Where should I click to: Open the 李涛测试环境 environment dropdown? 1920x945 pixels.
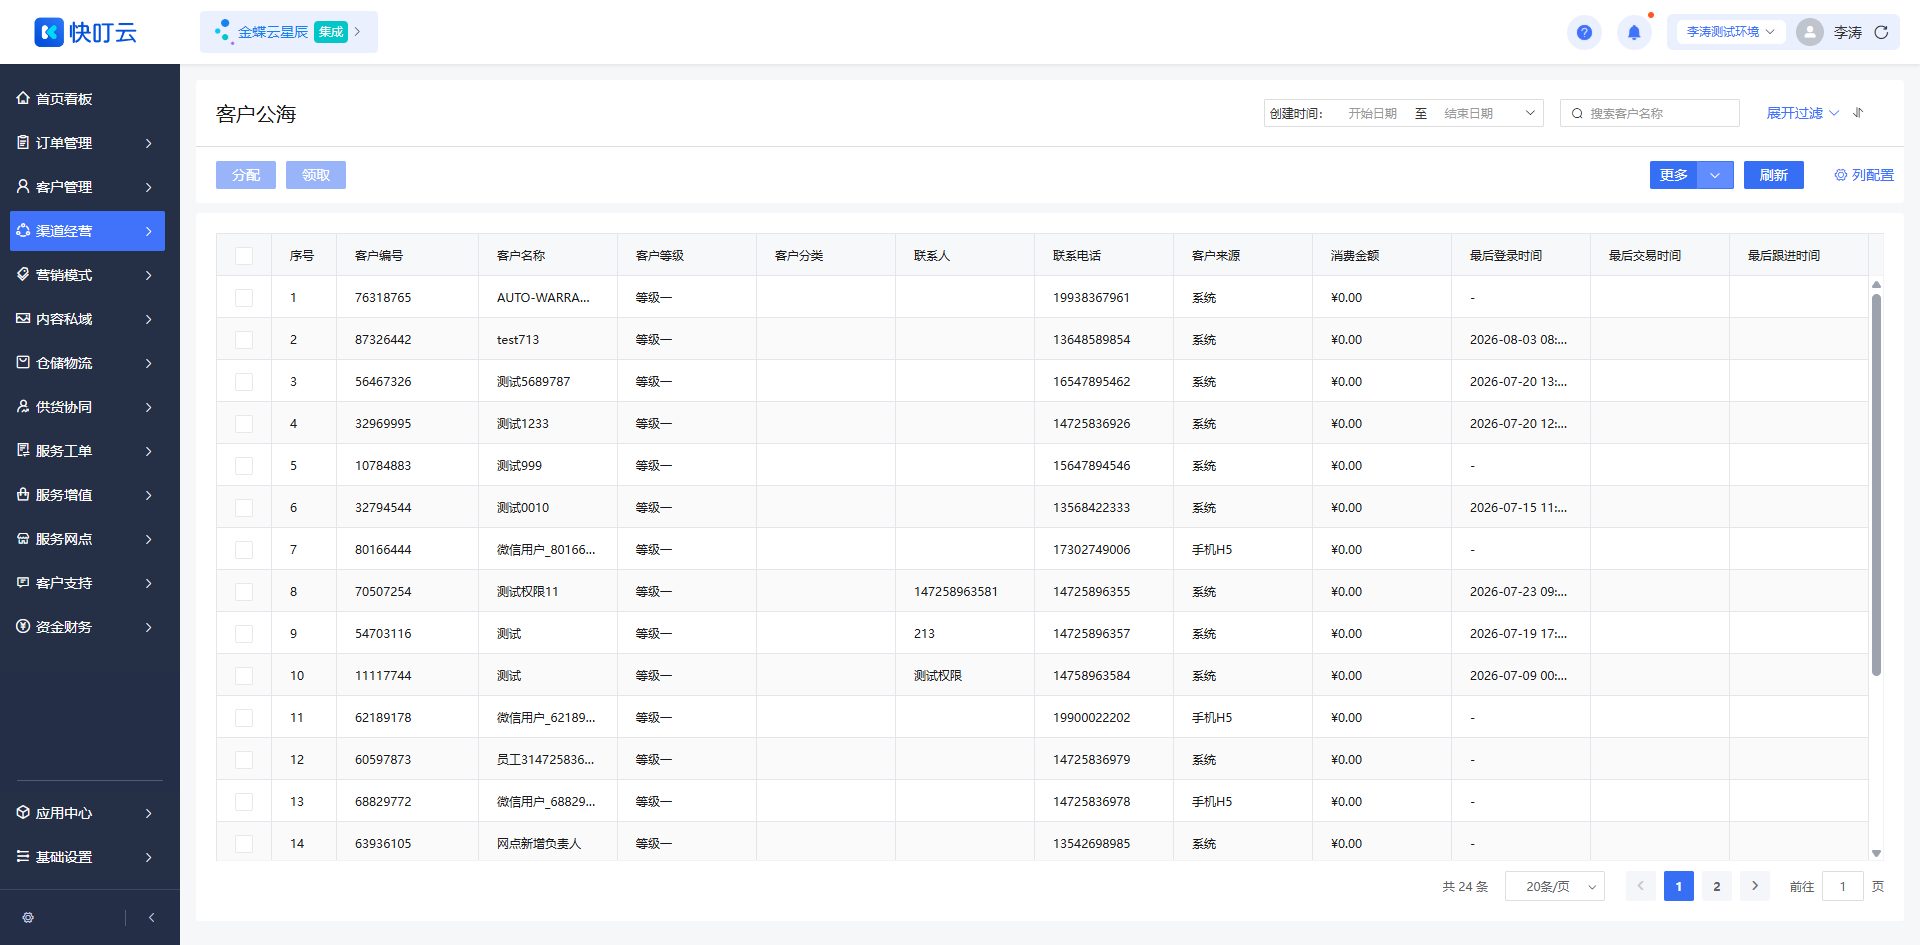(x=1730, y=32)
